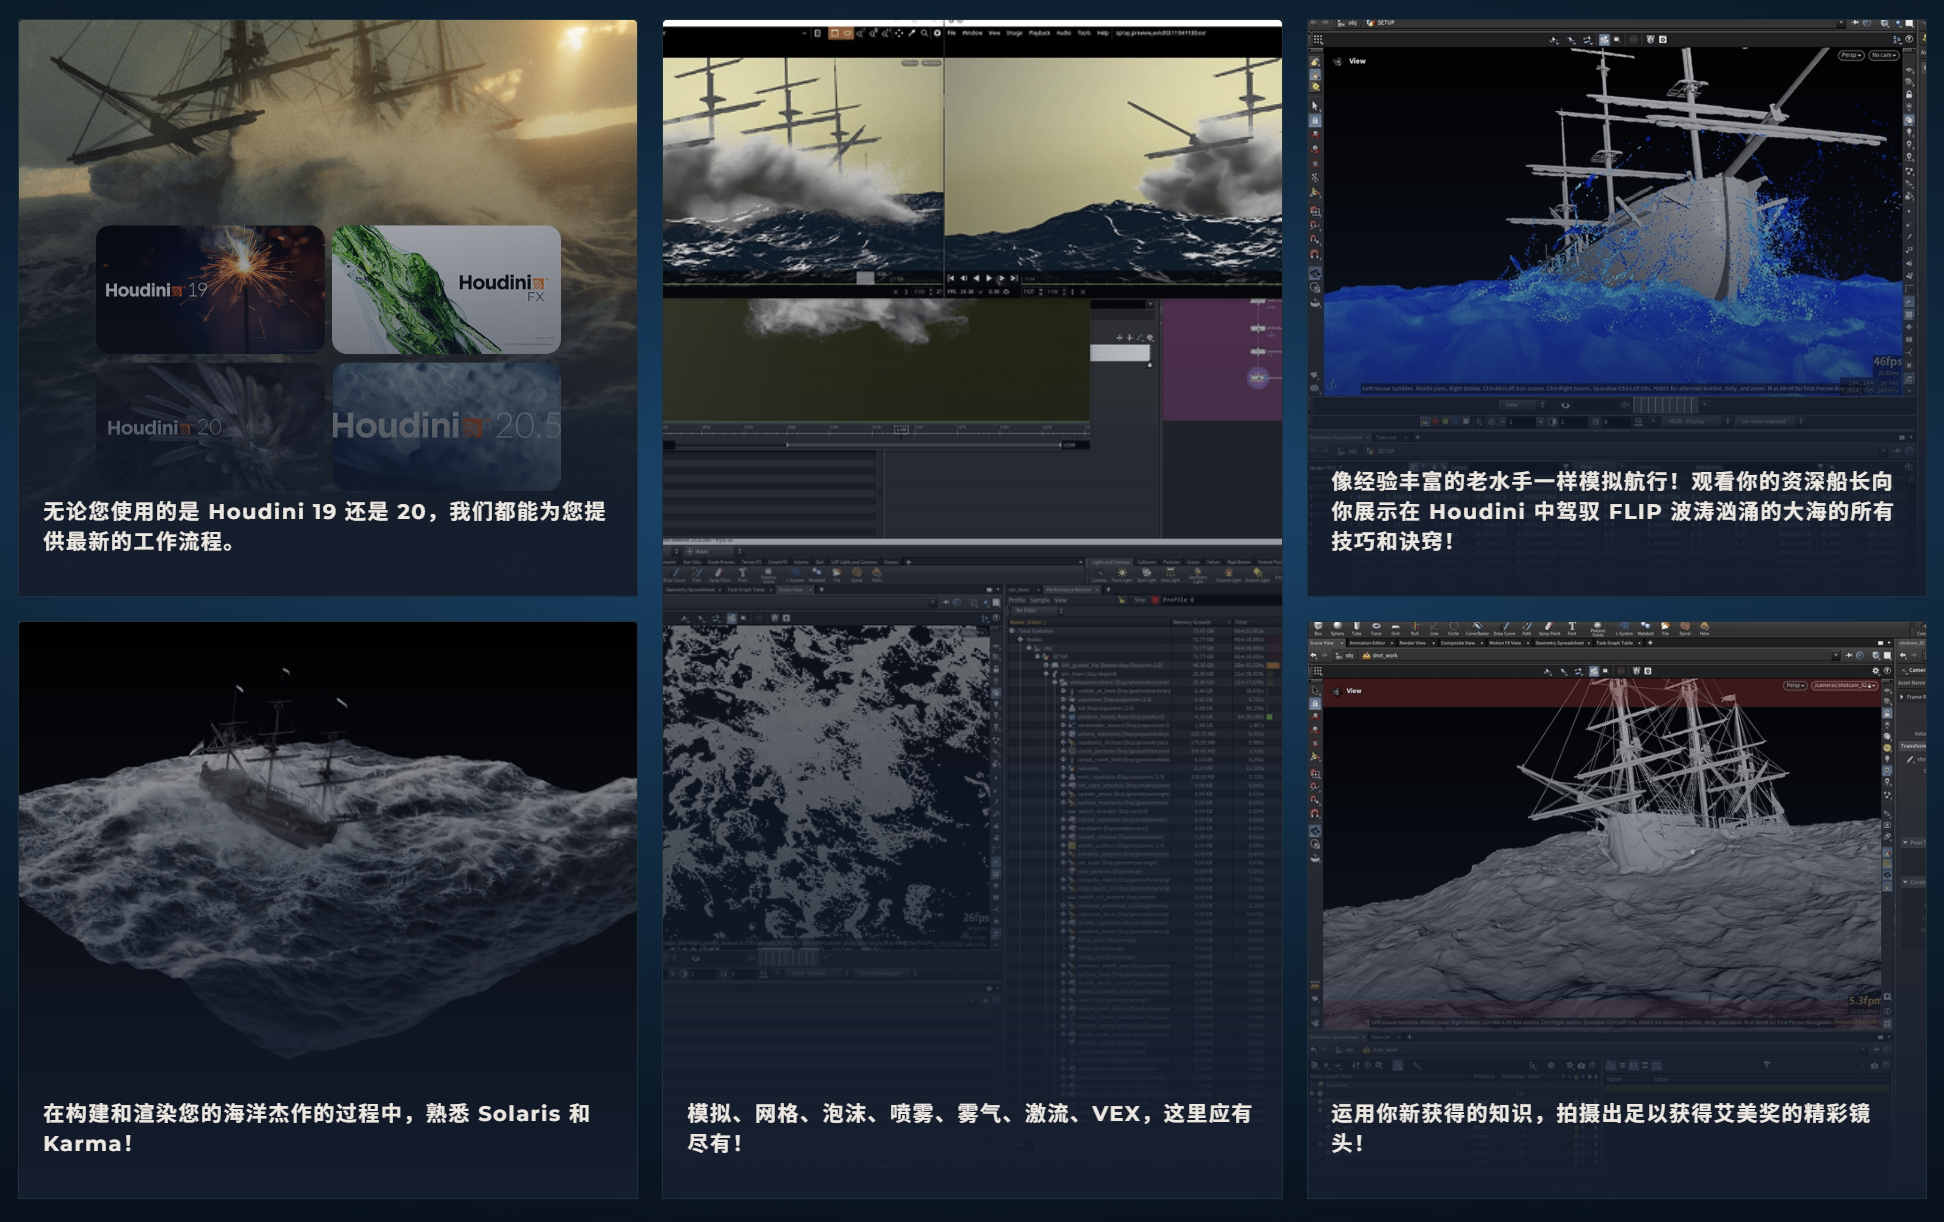This screenshot has height=1222, width=1944.
Task: Click on the MPlay playbar scrub slider
Action: (x=866, y=277)
